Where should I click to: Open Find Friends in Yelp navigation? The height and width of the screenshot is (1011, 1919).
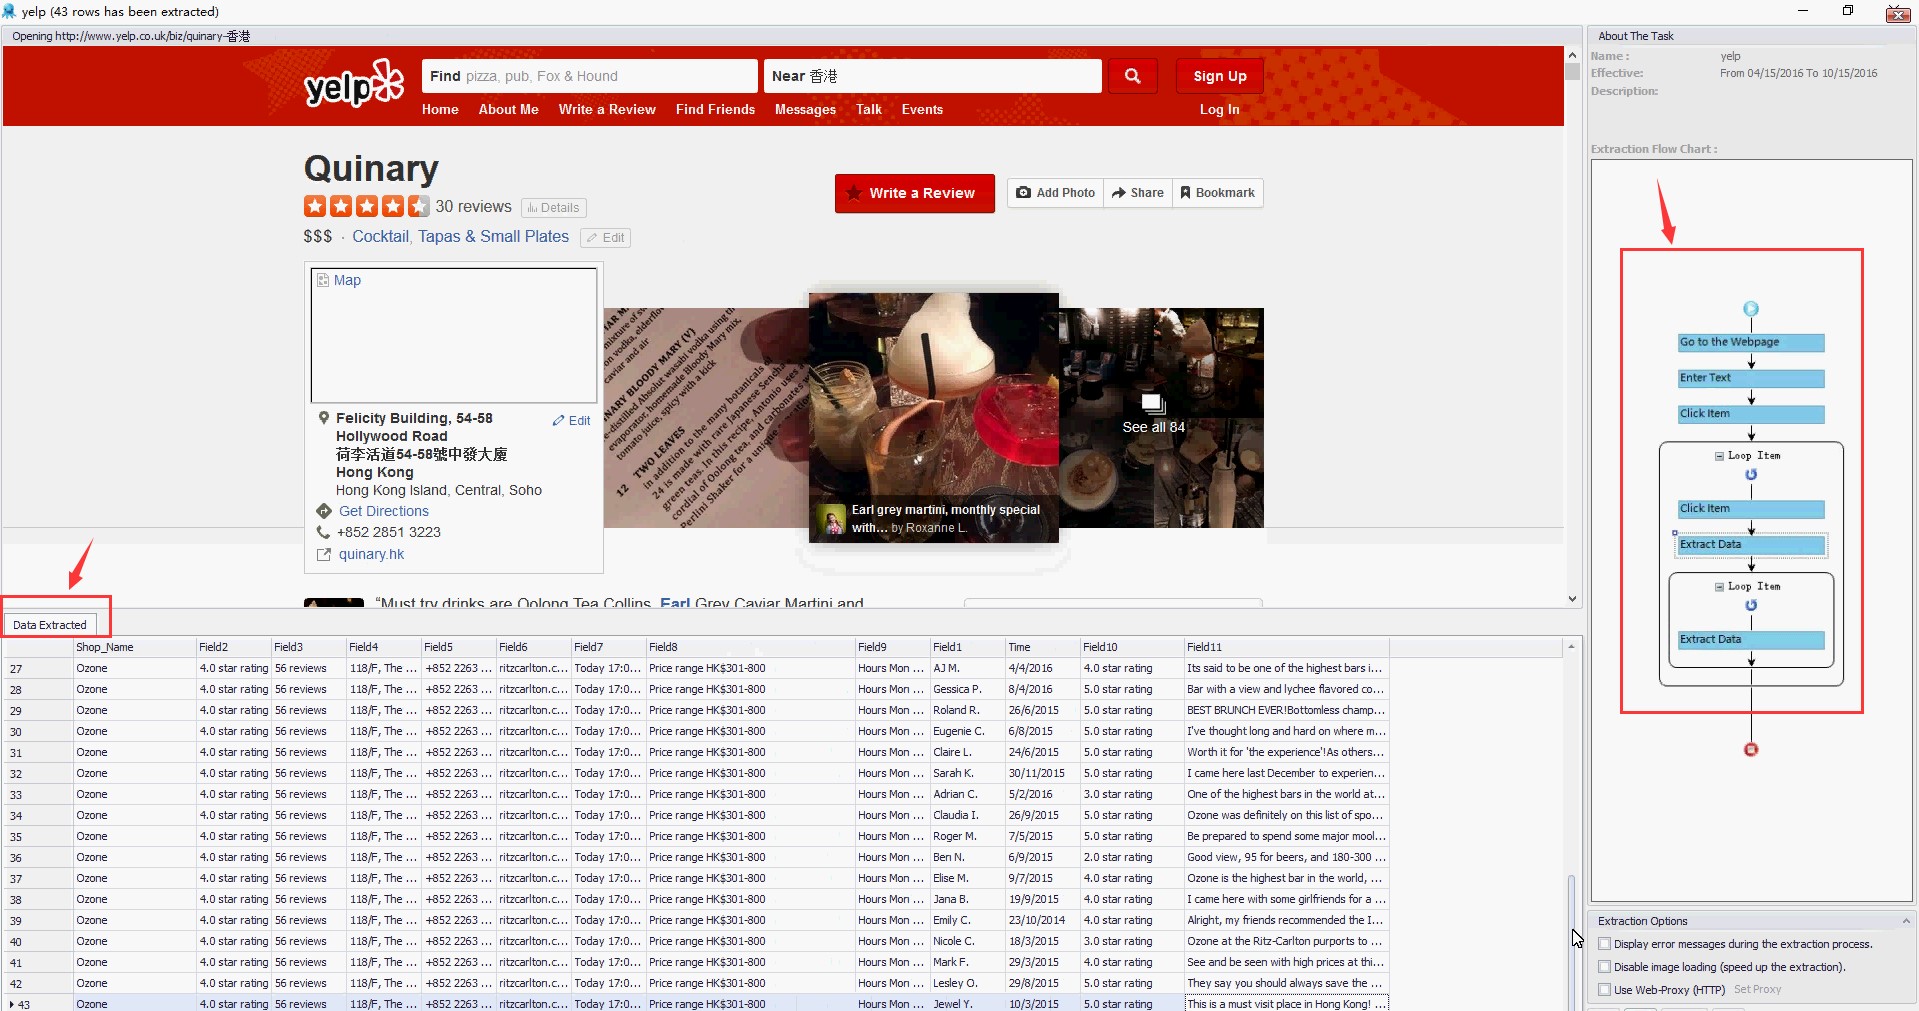(715, 110)
